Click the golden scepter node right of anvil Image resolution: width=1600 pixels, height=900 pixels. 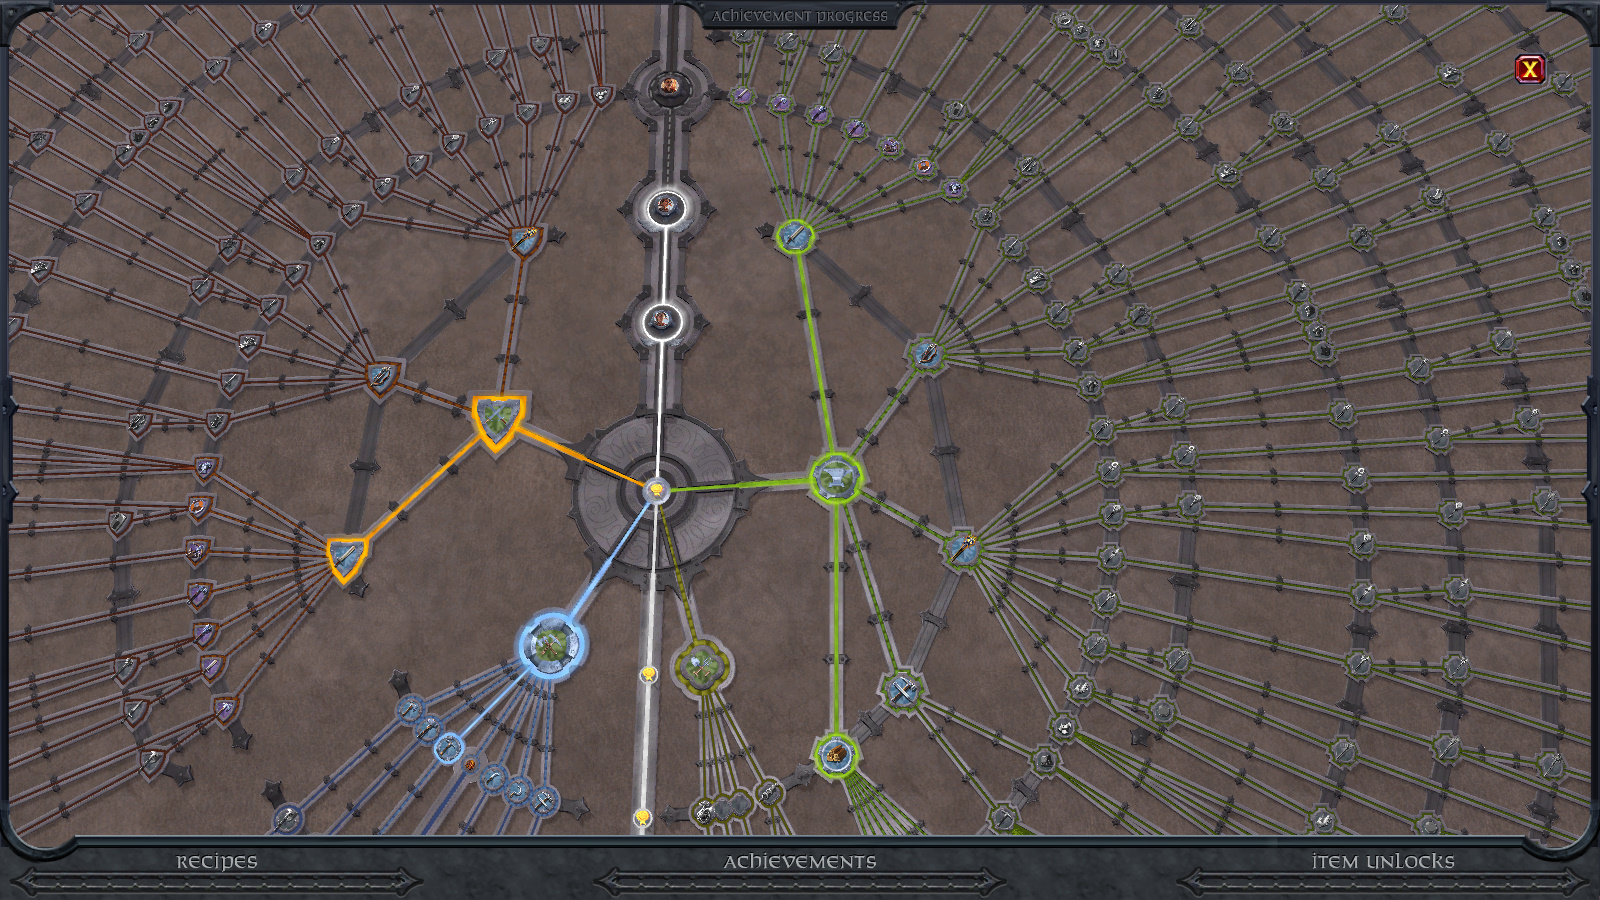(962, 548)
